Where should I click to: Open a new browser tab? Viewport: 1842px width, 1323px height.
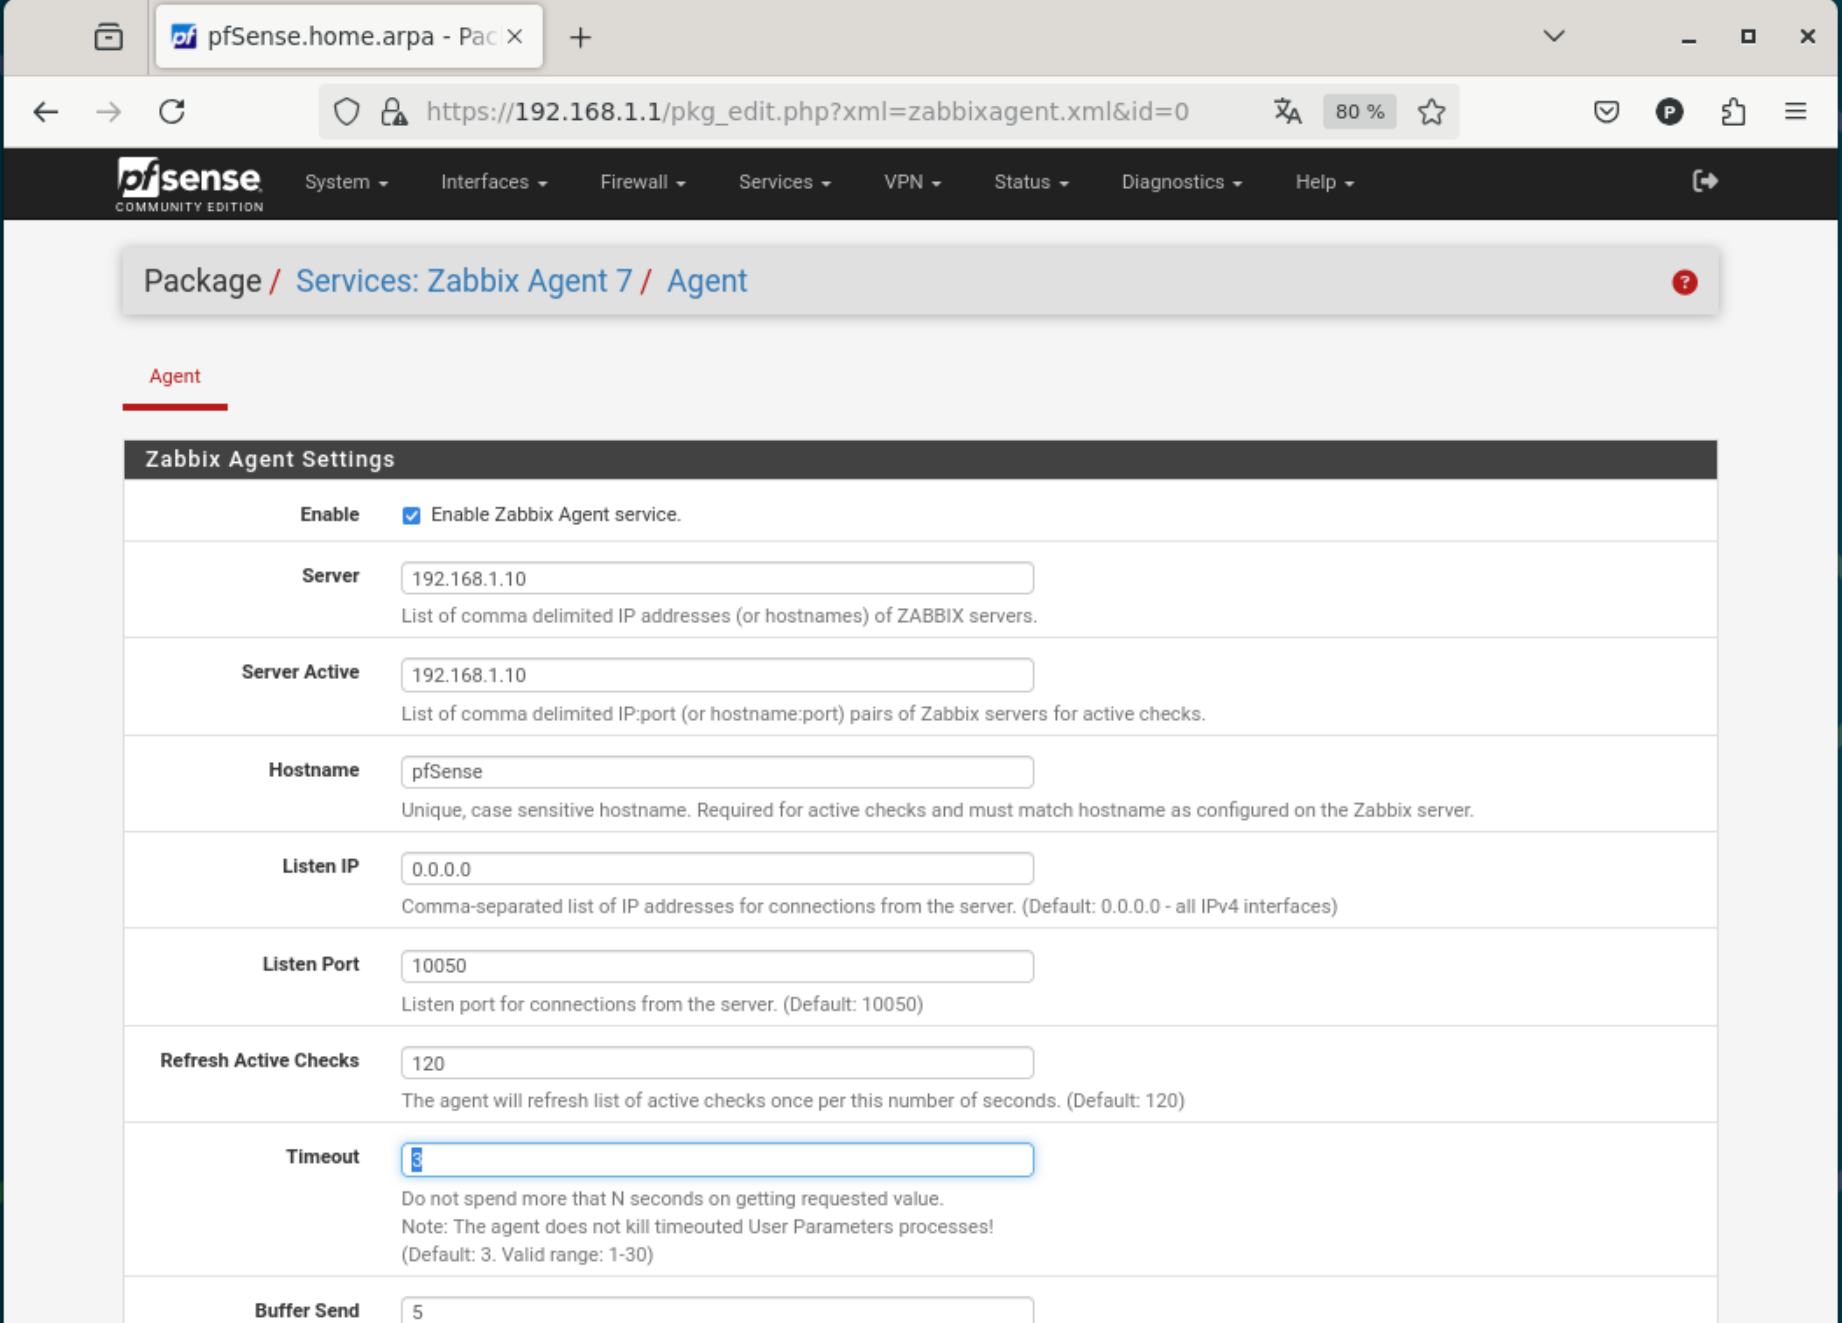pyautogui.click(x=580, y=37)
